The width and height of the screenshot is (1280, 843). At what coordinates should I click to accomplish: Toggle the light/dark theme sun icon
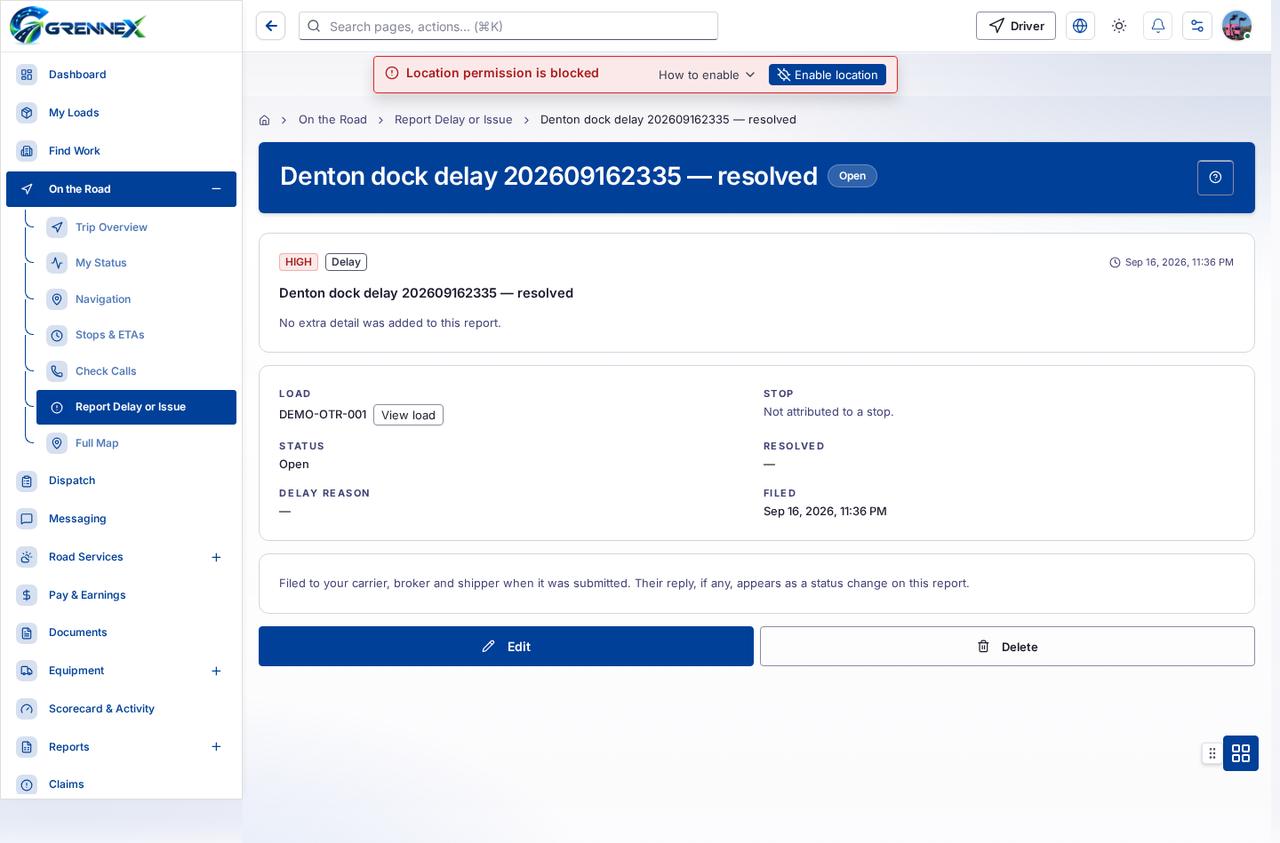(x=1119, y=26)
